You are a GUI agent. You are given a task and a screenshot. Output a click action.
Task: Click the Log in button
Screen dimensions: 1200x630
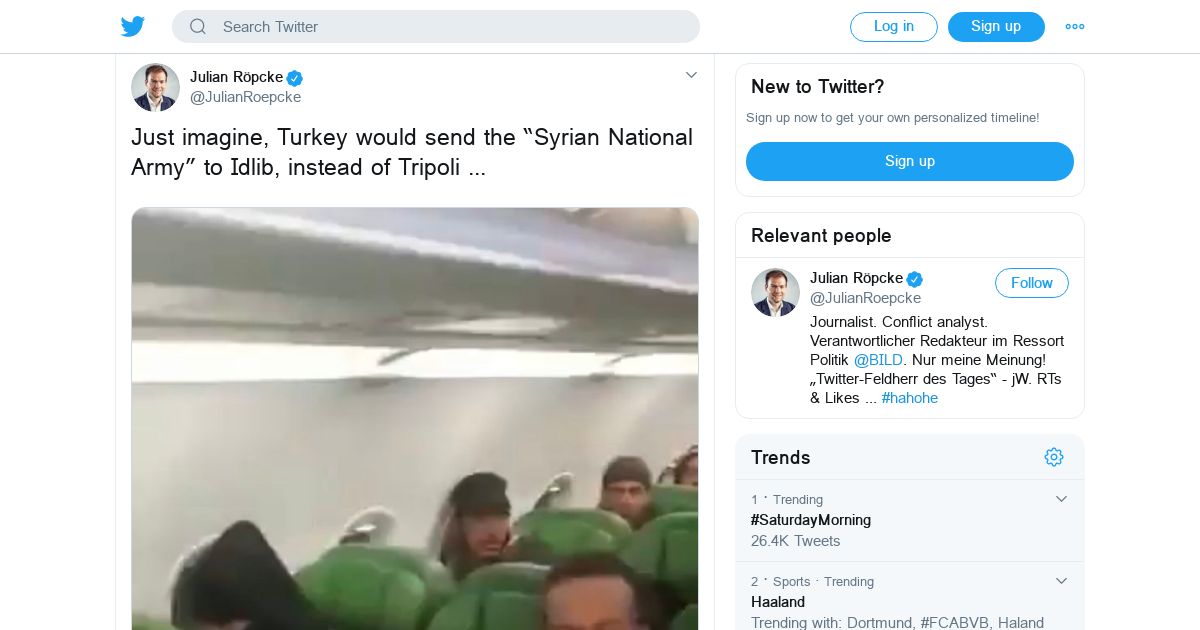click(894, 27)
